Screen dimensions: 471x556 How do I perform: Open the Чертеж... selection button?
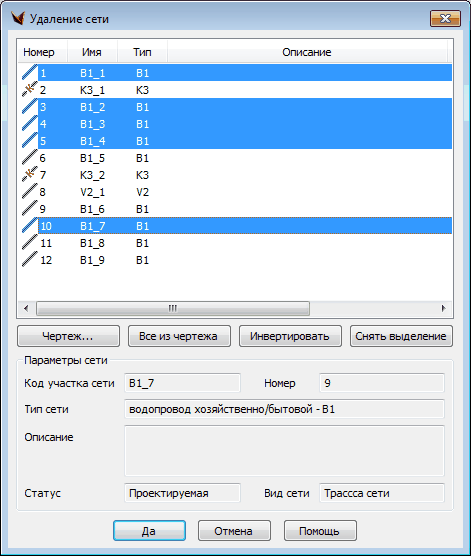[68, 336]
